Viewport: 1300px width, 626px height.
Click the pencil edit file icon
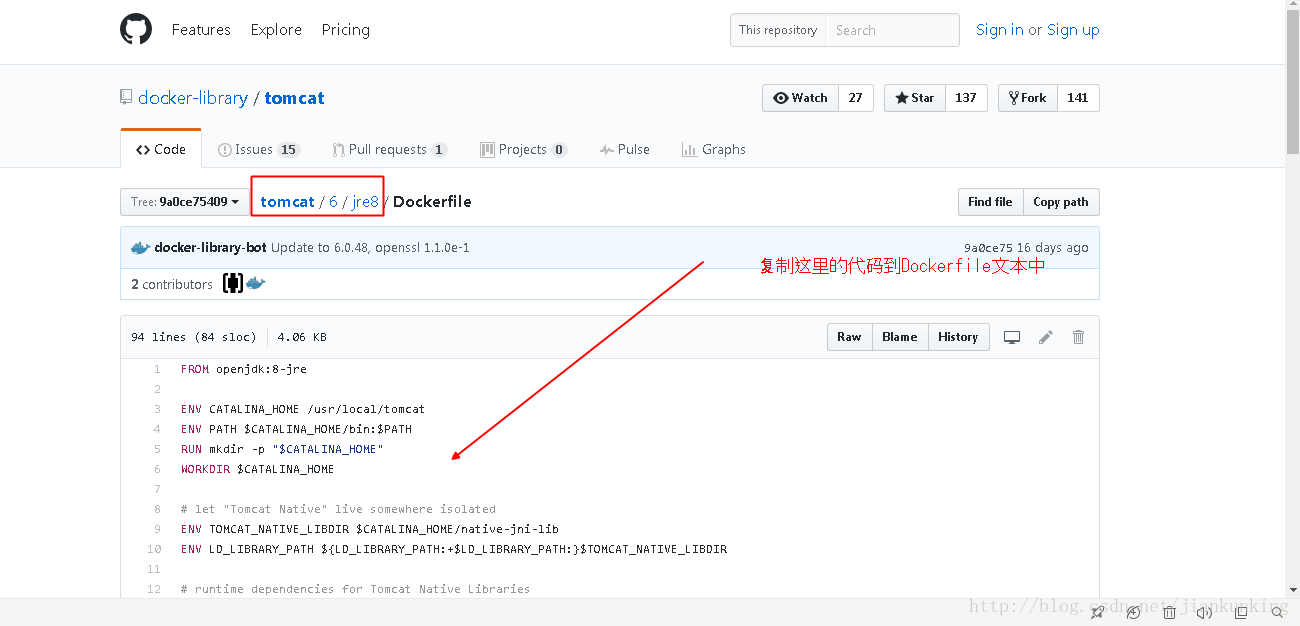click(x=1045, y=337)
